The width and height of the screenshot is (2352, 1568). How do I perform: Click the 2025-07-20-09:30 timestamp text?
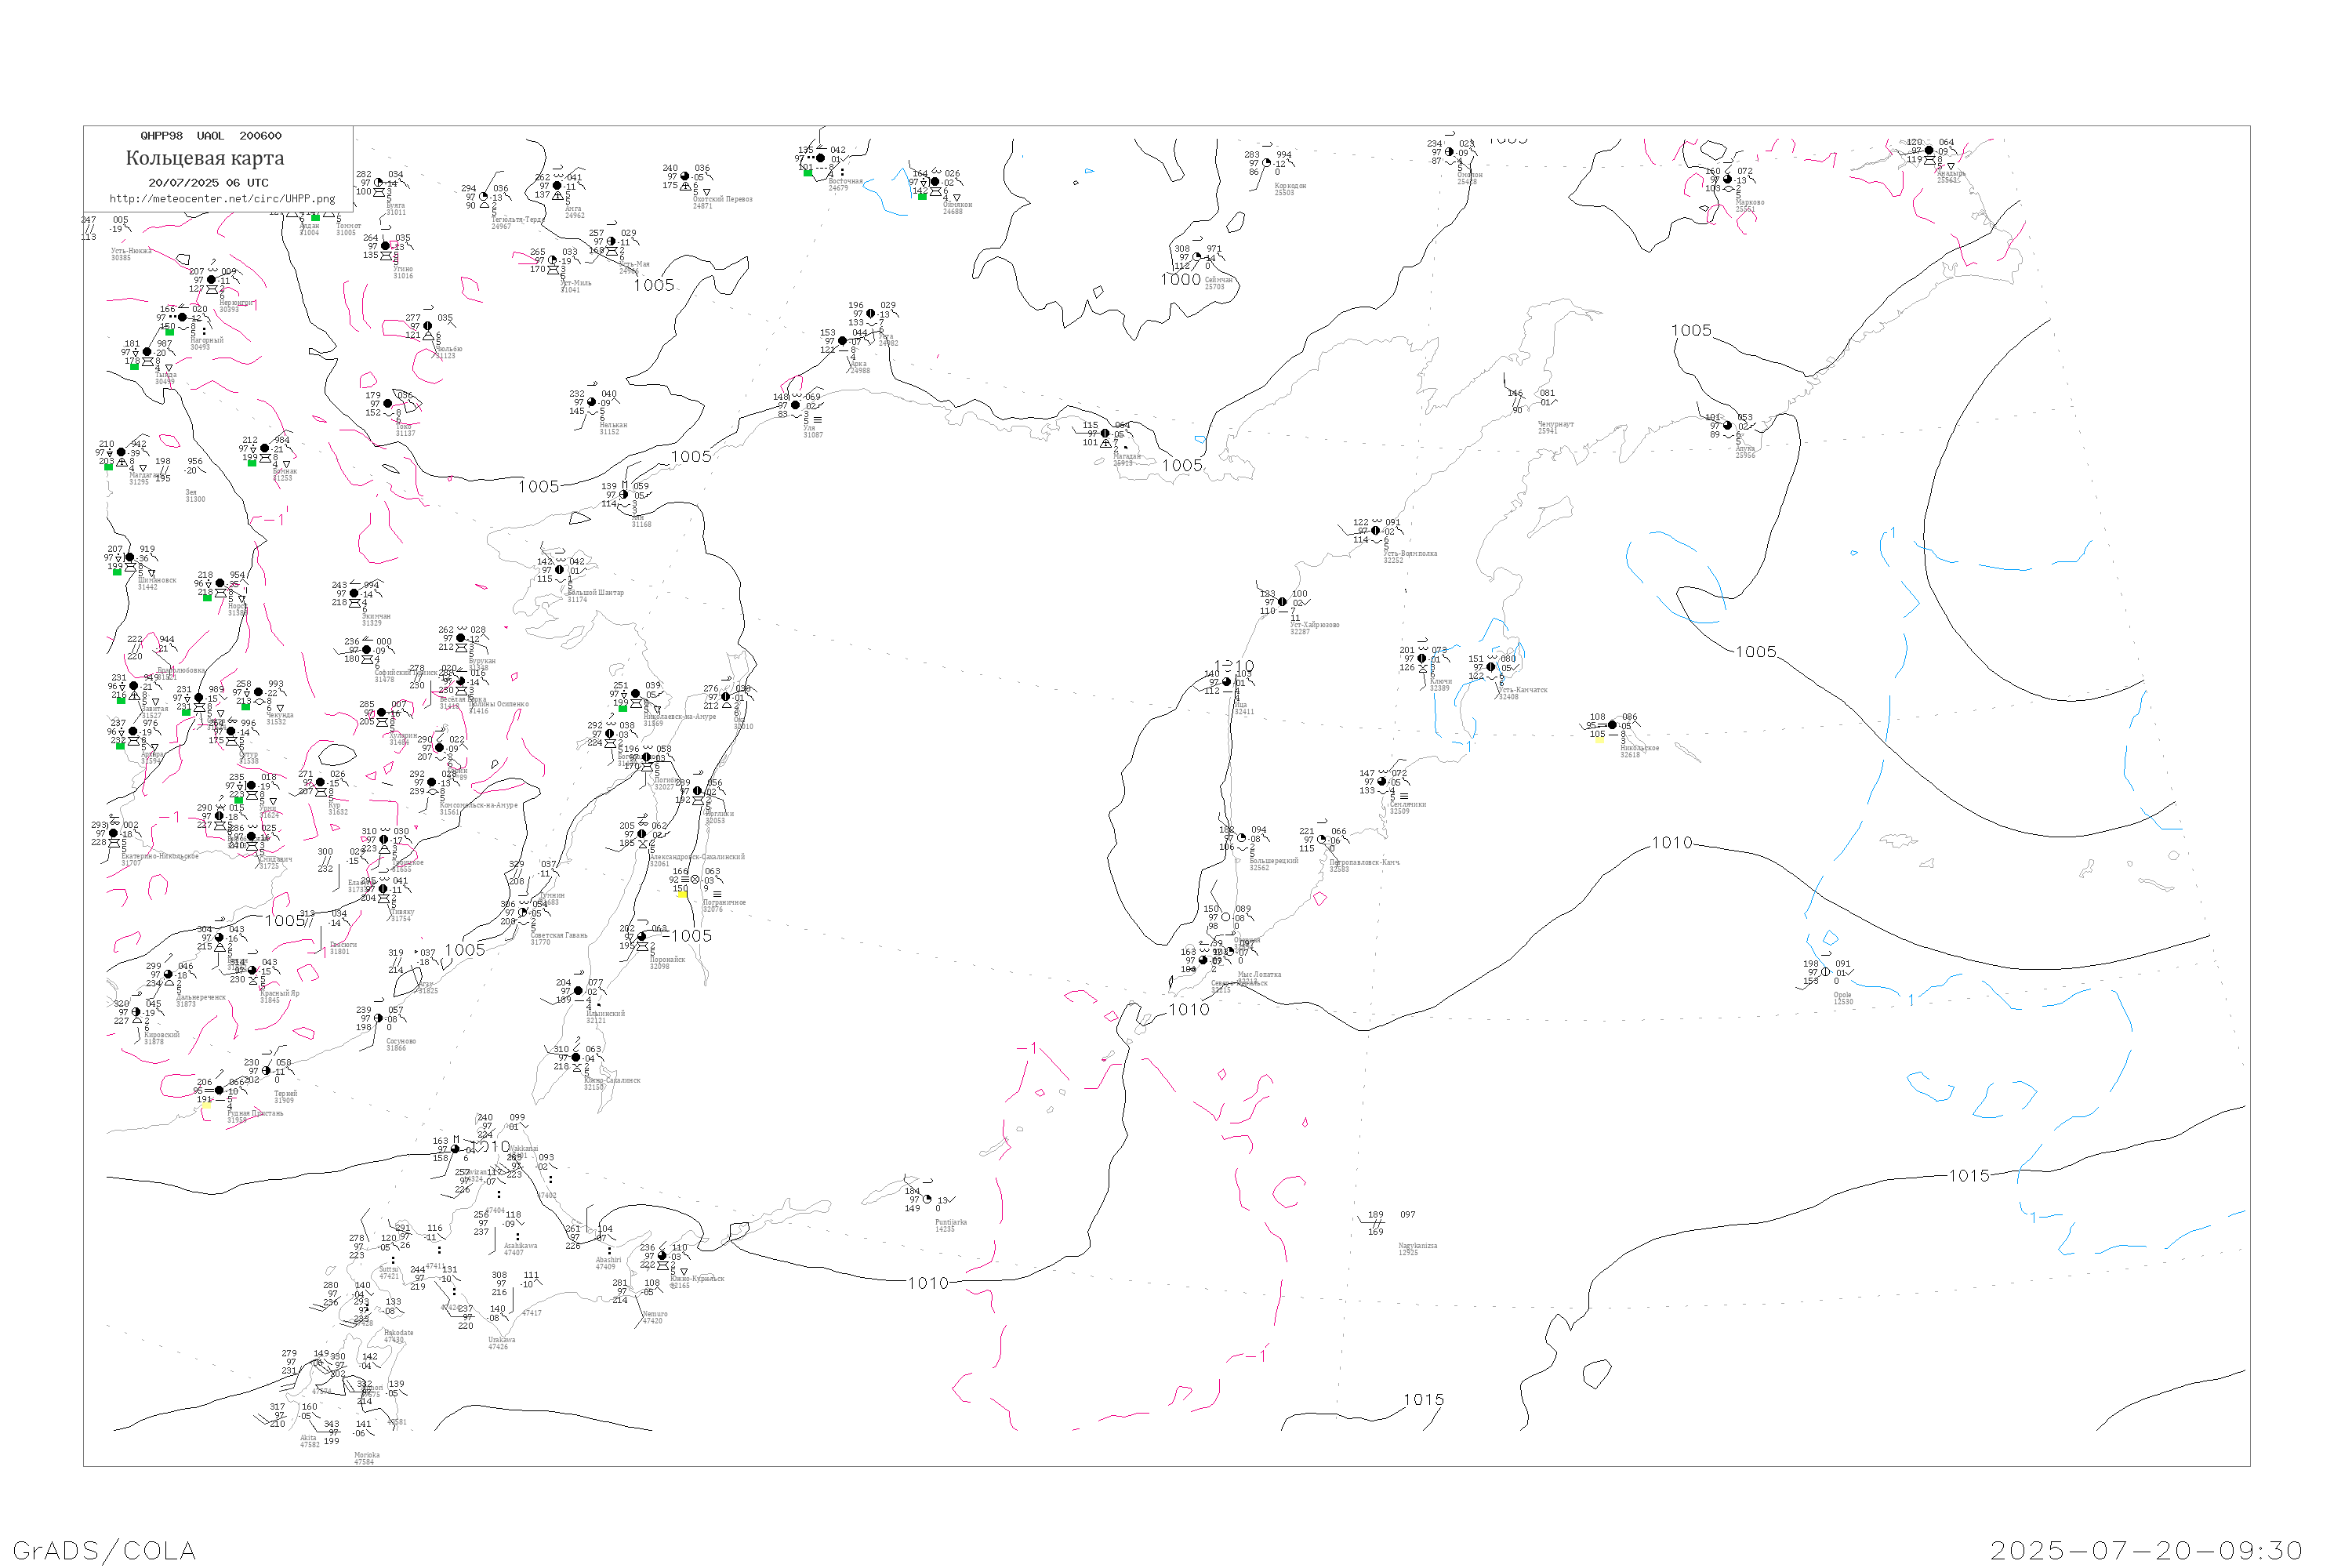pos(2146,1550)
